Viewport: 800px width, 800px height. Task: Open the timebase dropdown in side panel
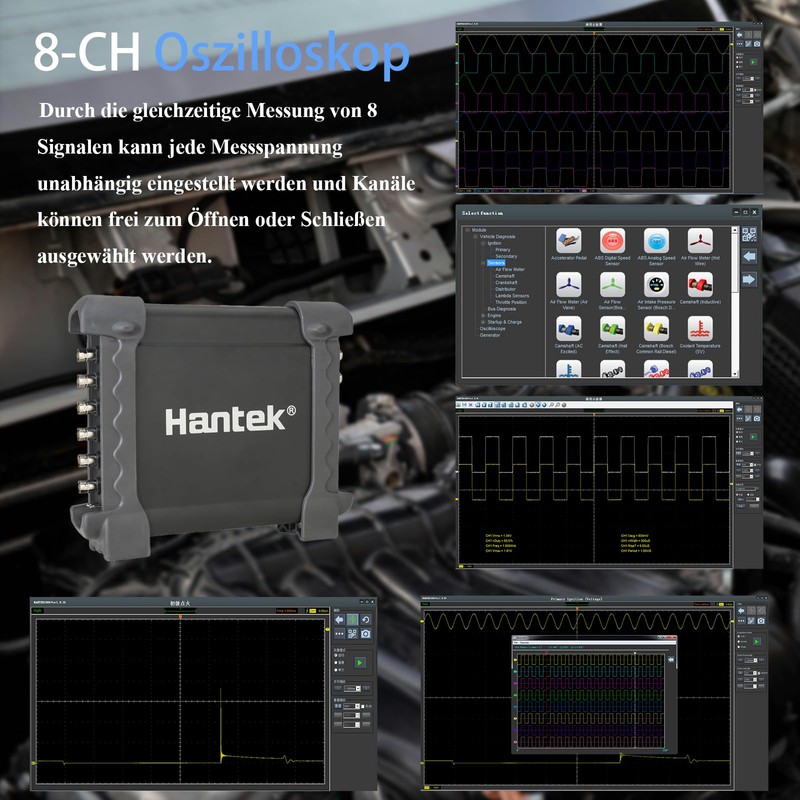(352, 688)
